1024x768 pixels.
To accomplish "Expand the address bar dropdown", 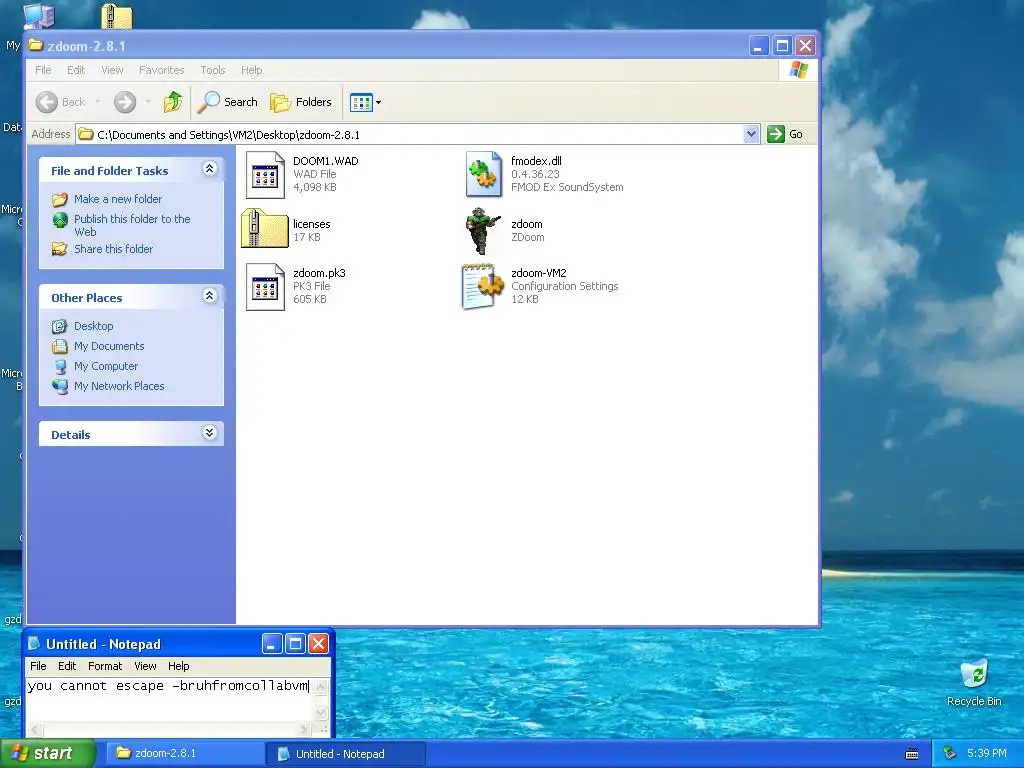I will tap(751, 134).
